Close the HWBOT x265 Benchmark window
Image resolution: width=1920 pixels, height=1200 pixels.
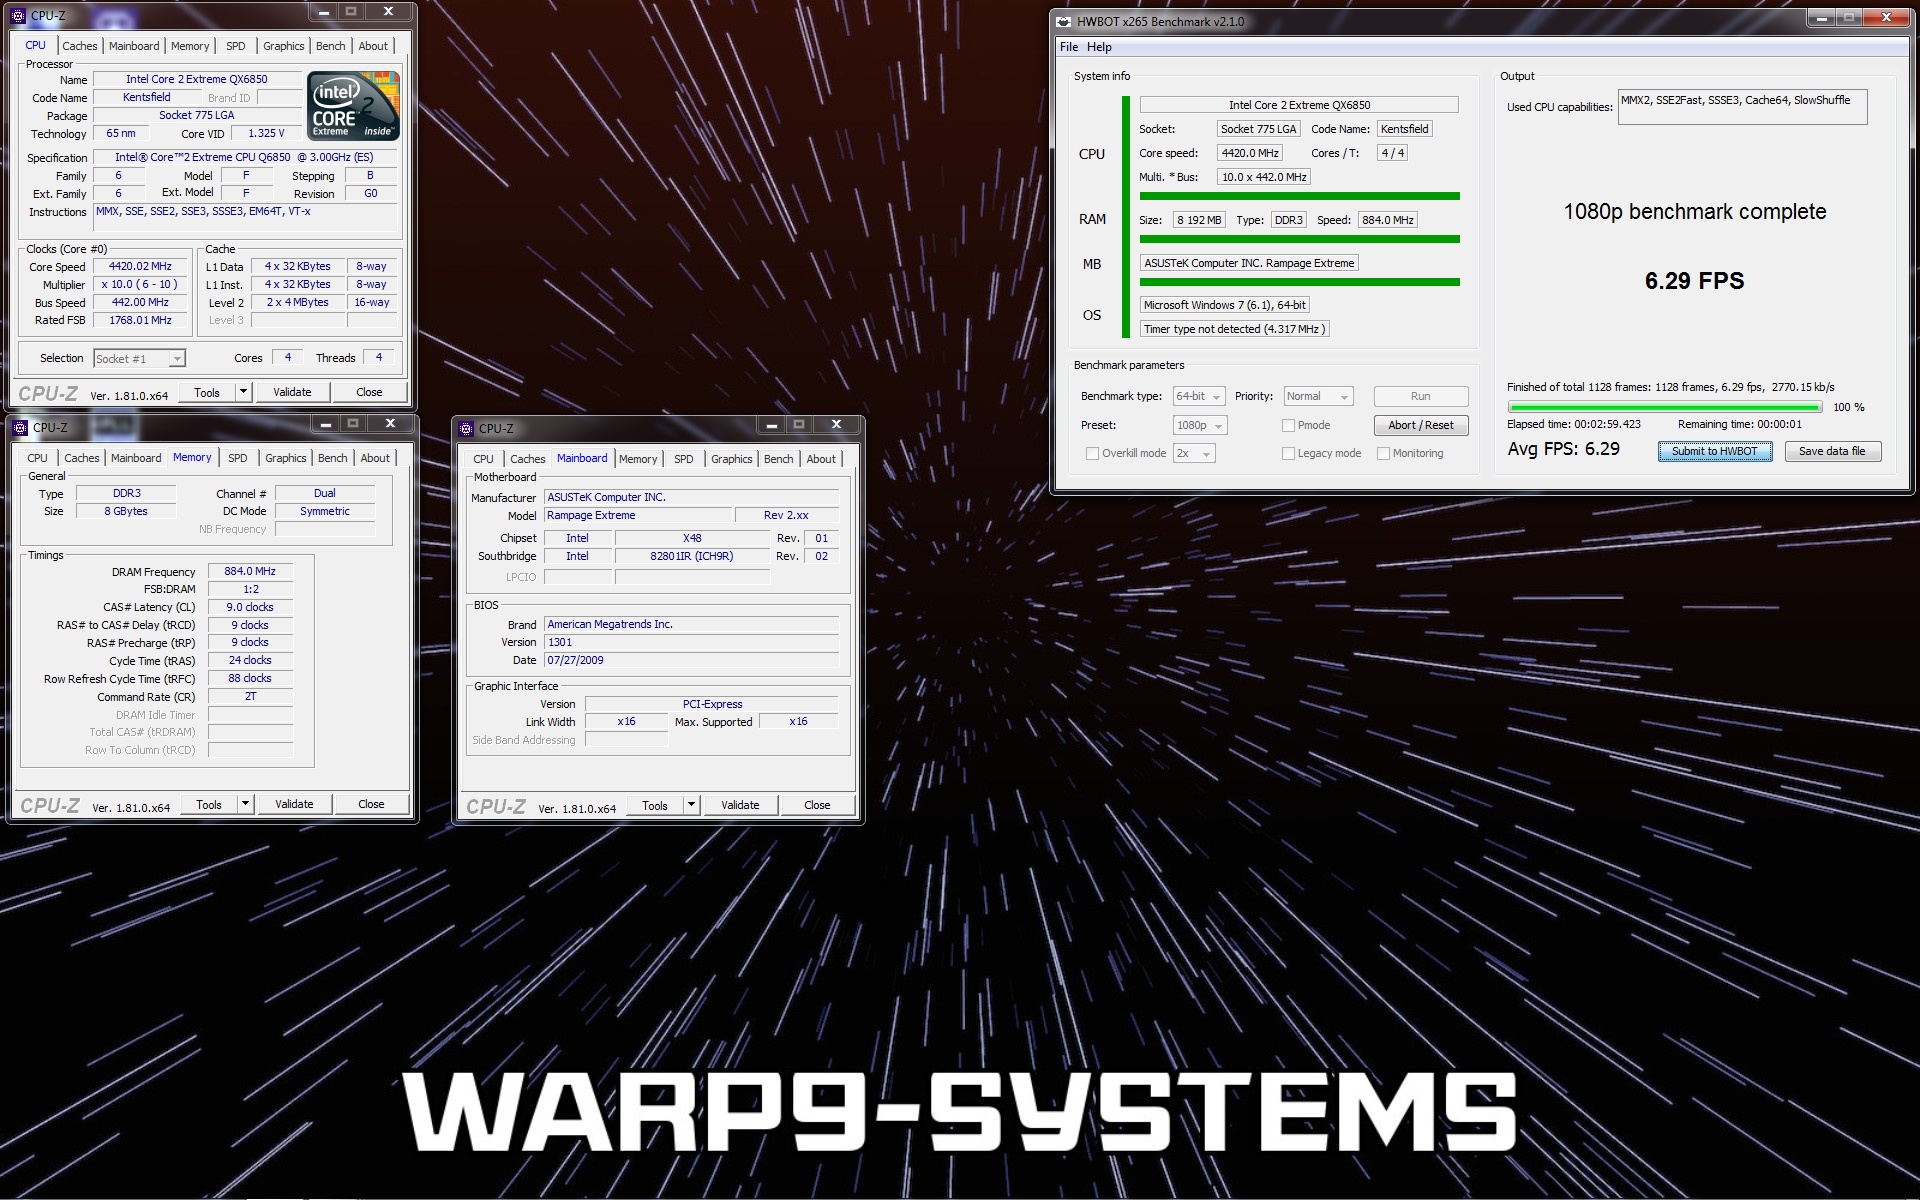[x=1886, y=17]
